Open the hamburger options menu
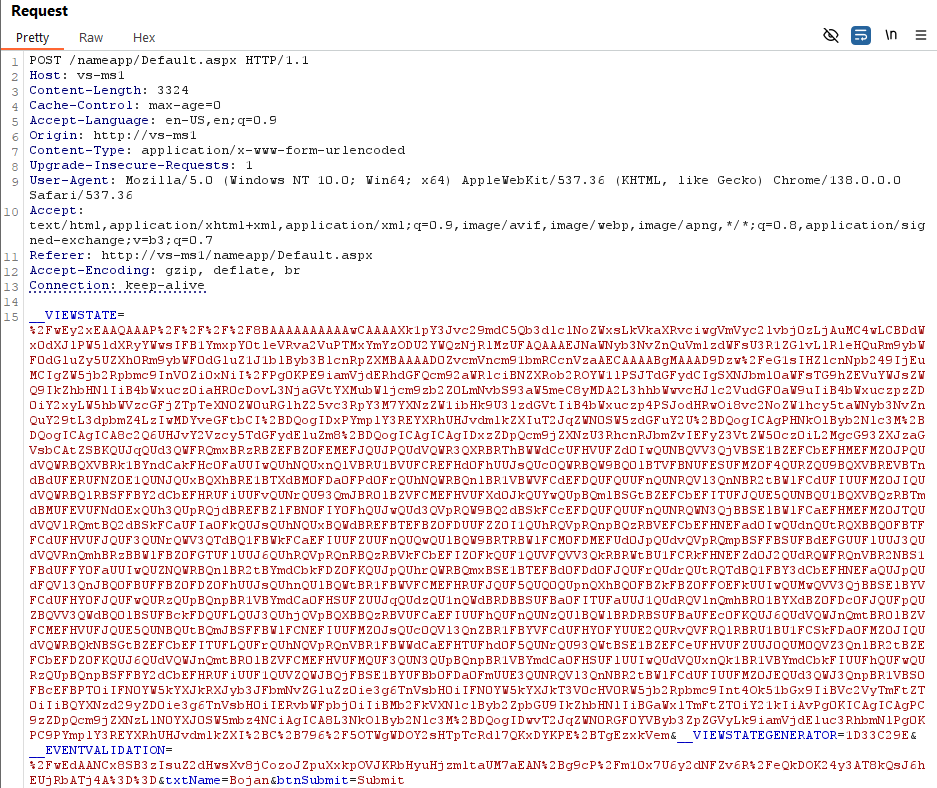 pyautogui.click(x=921, y=35)
